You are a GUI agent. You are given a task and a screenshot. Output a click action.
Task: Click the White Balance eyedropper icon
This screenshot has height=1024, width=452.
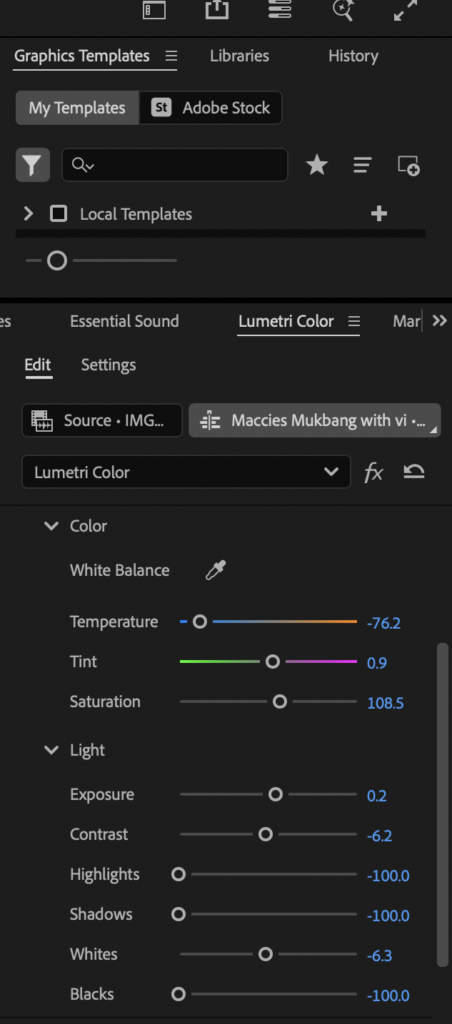coord(216,571)
